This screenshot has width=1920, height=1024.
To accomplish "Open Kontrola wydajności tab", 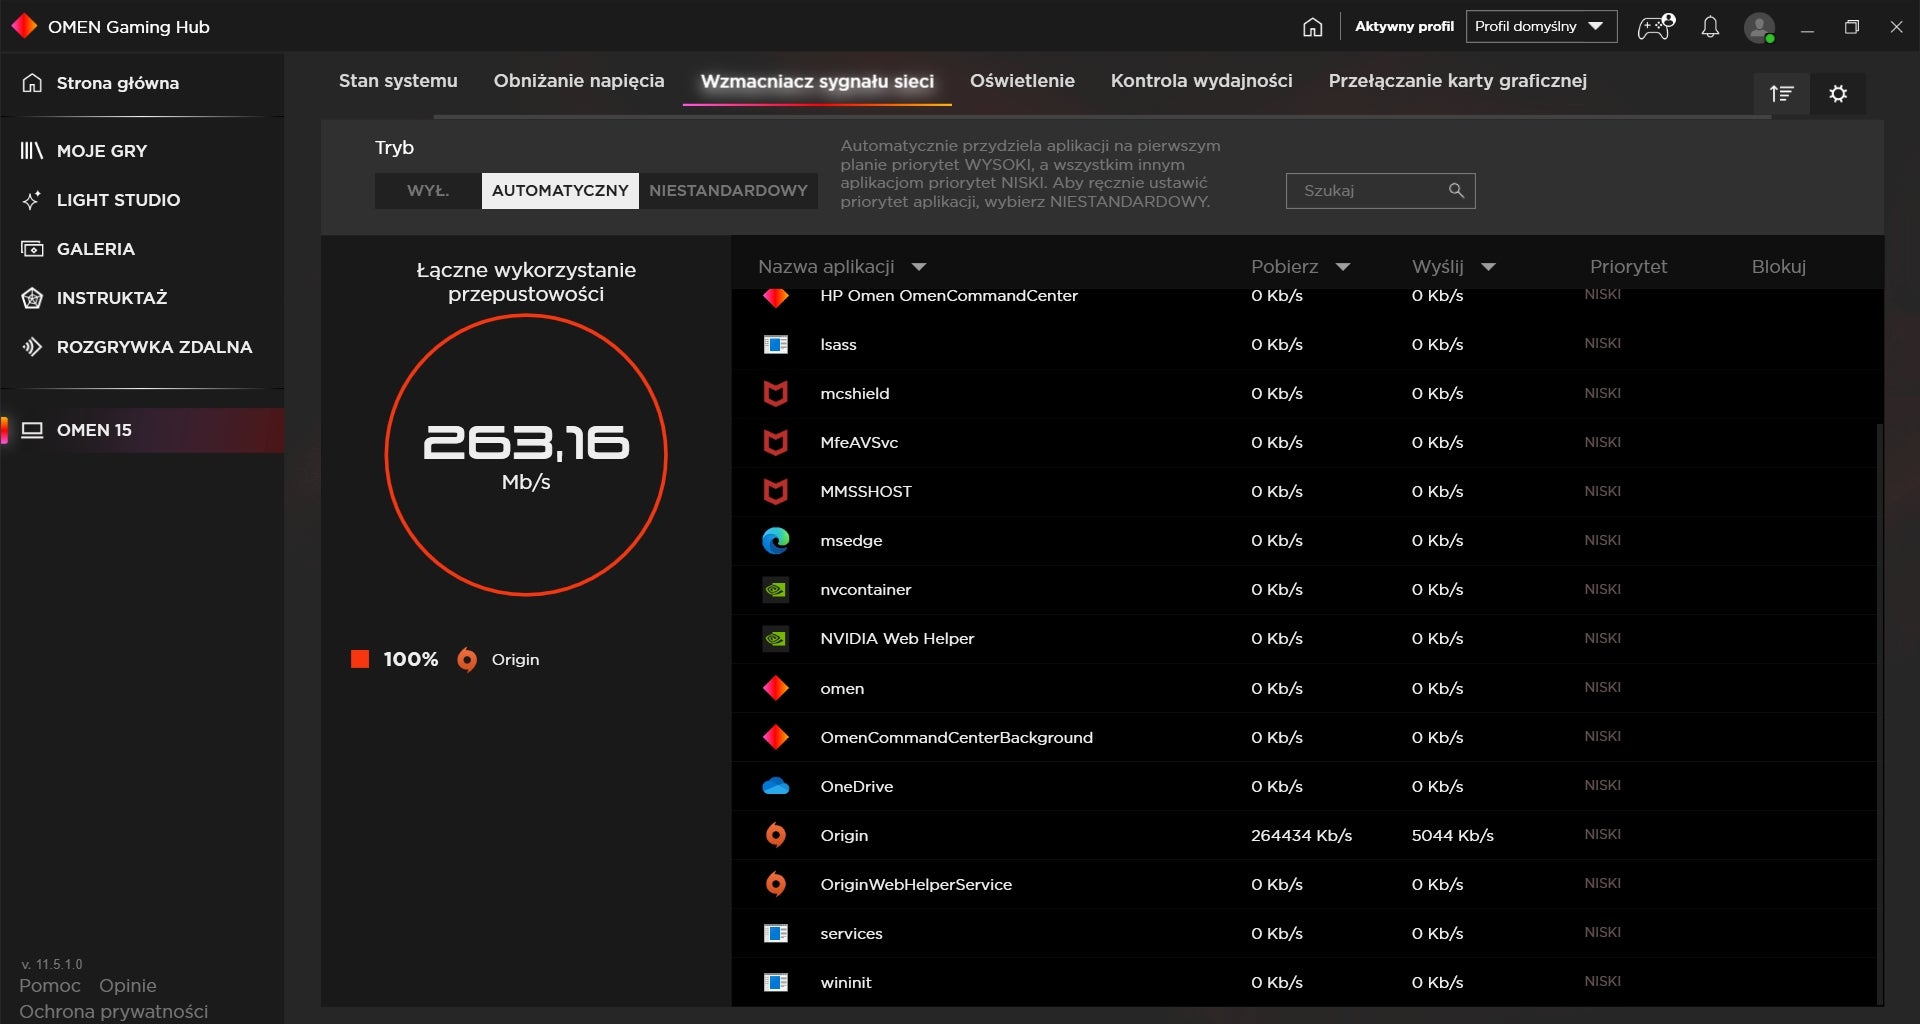I will (1201, 81).
